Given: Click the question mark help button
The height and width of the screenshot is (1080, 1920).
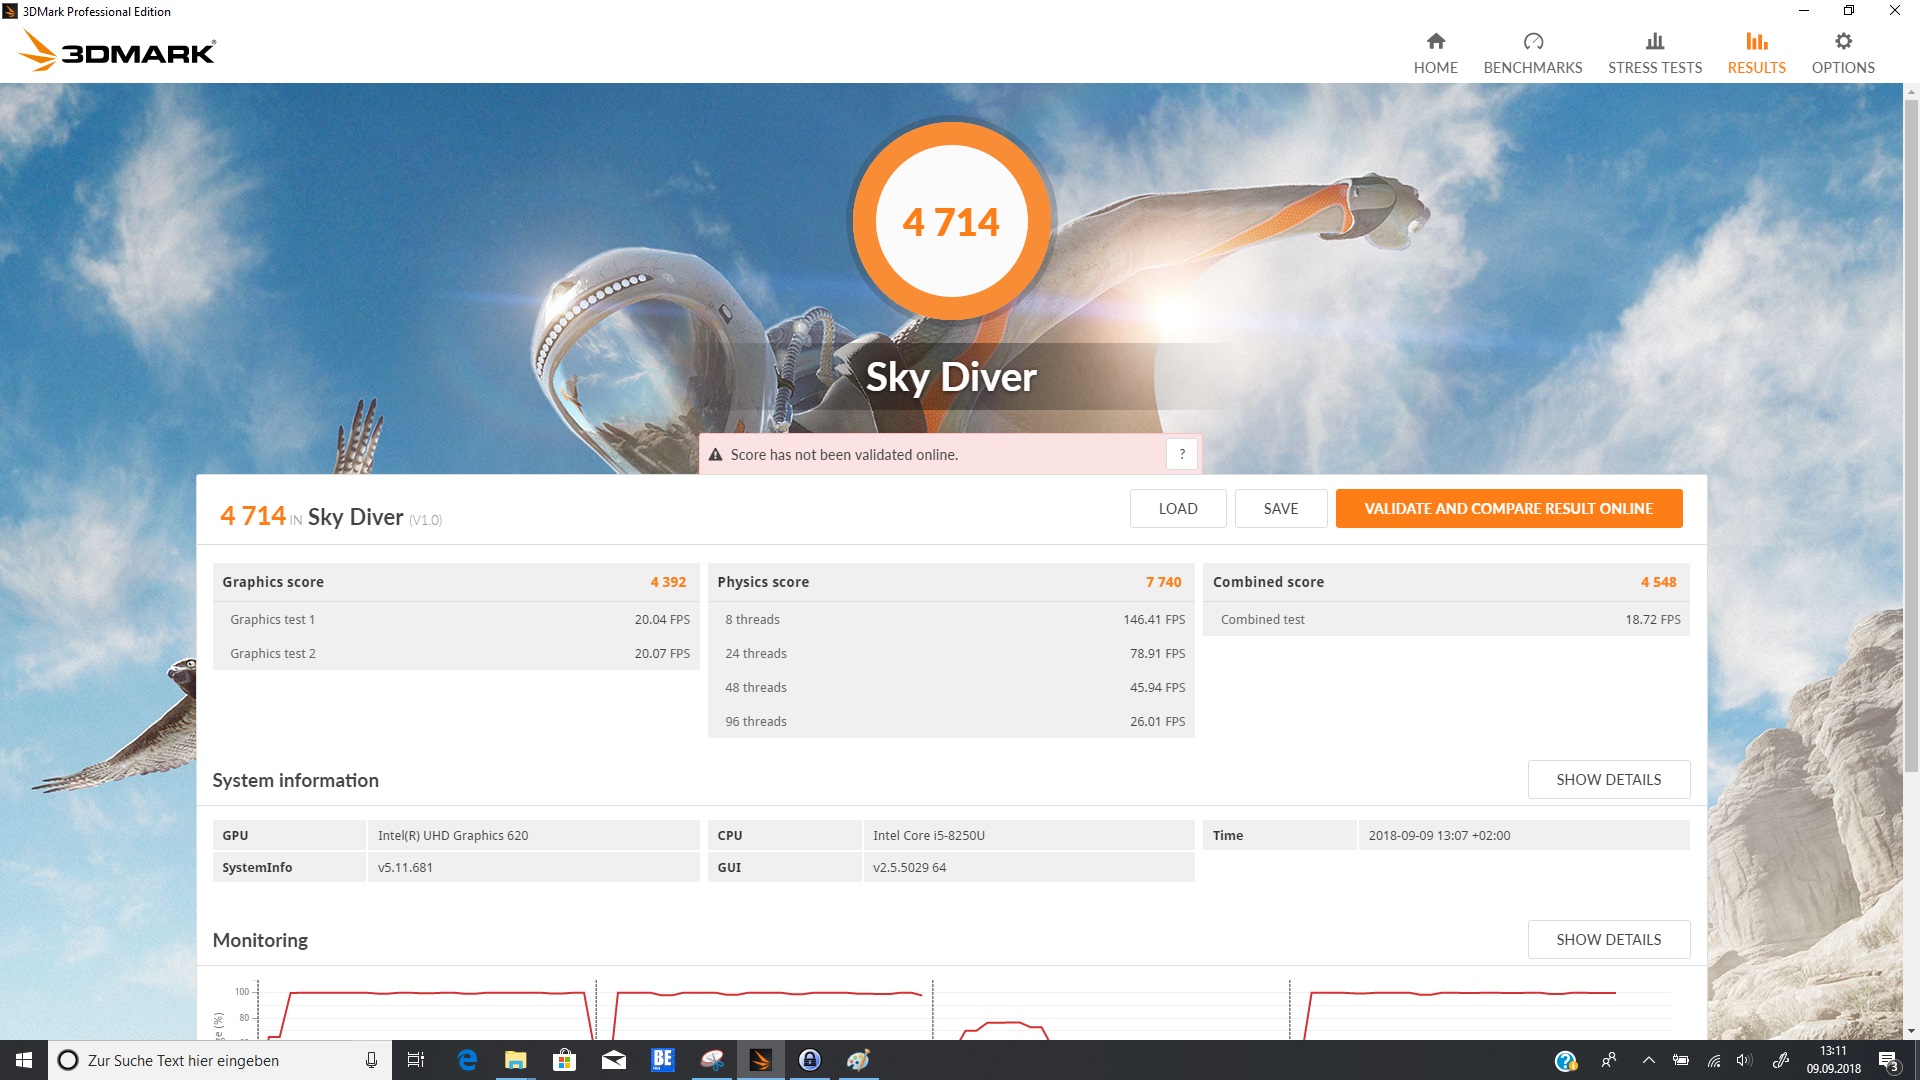Looking at the screenshot, I should 1182,454.
